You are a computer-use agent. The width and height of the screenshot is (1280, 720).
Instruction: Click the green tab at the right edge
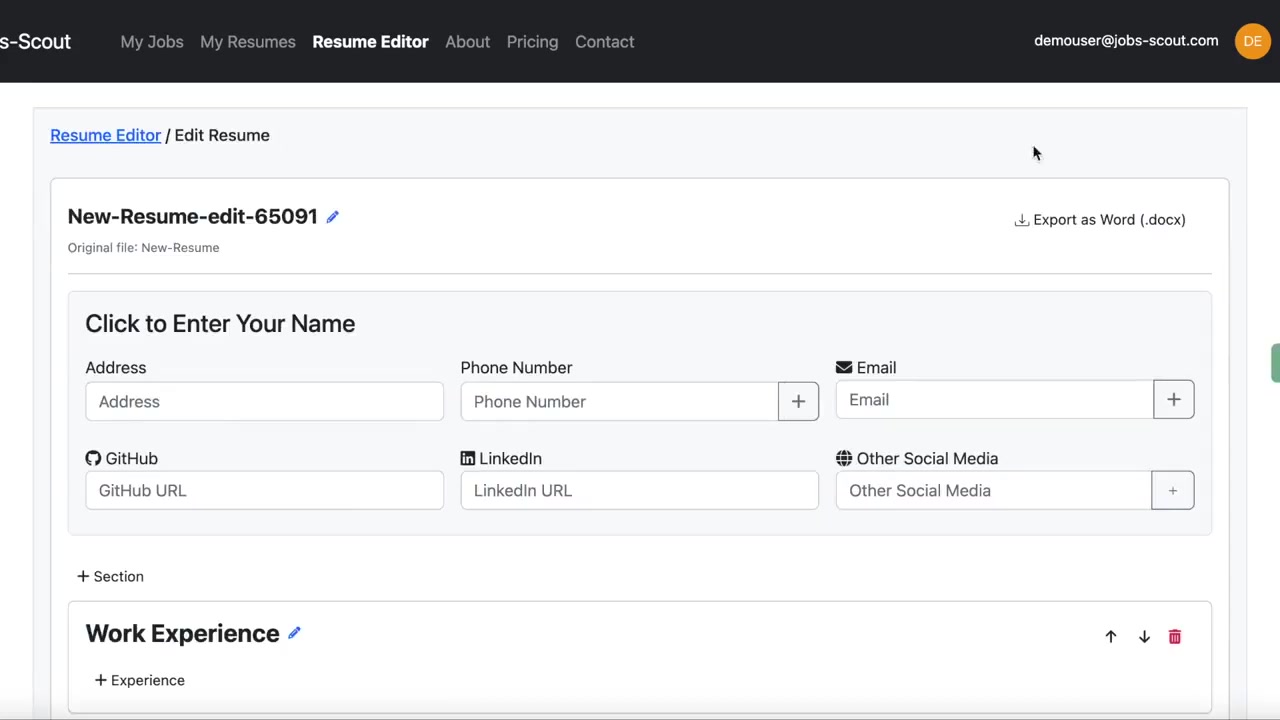point(1276,363)
